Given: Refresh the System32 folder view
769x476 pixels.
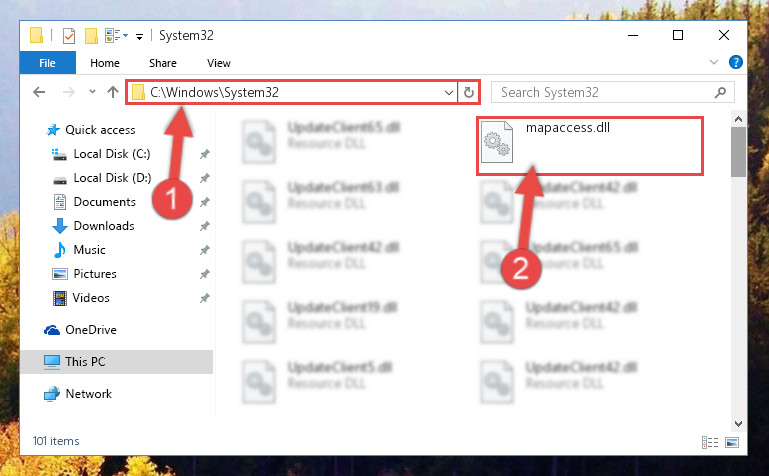Looking at the screenshot, I should [x=469, y=92].
